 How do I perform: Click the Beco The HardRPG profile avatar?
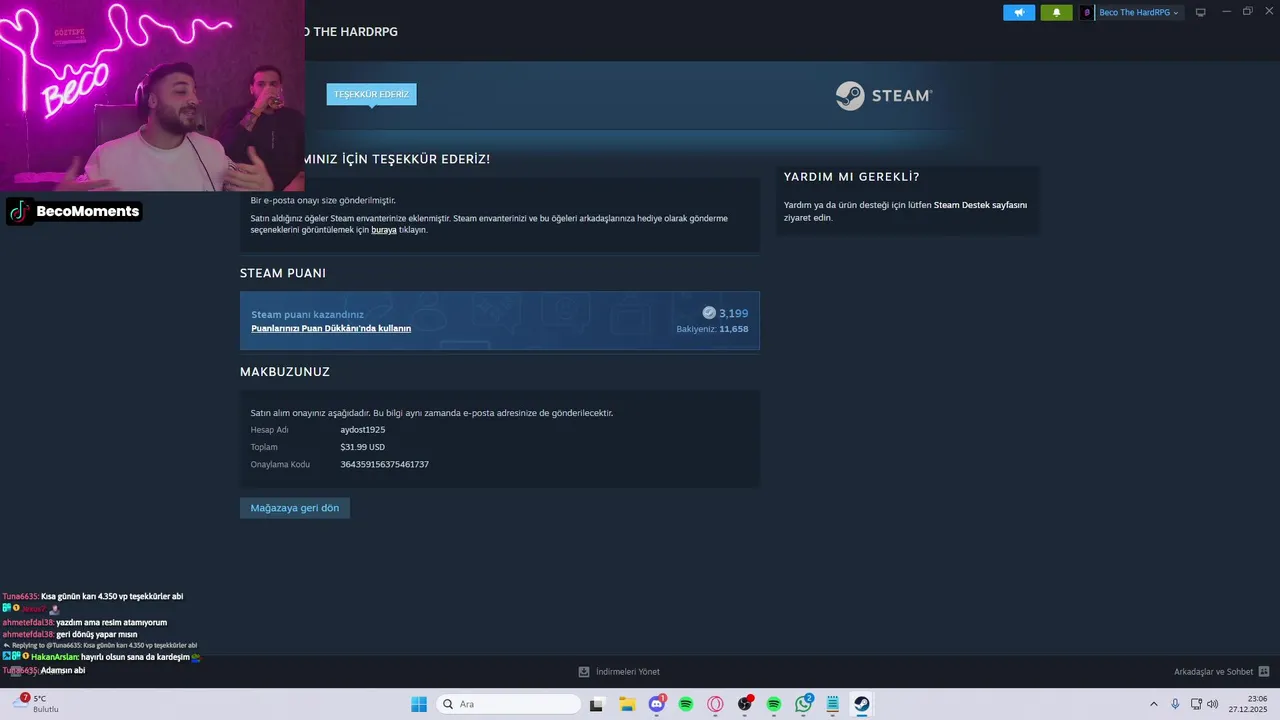coord(1087,12)
